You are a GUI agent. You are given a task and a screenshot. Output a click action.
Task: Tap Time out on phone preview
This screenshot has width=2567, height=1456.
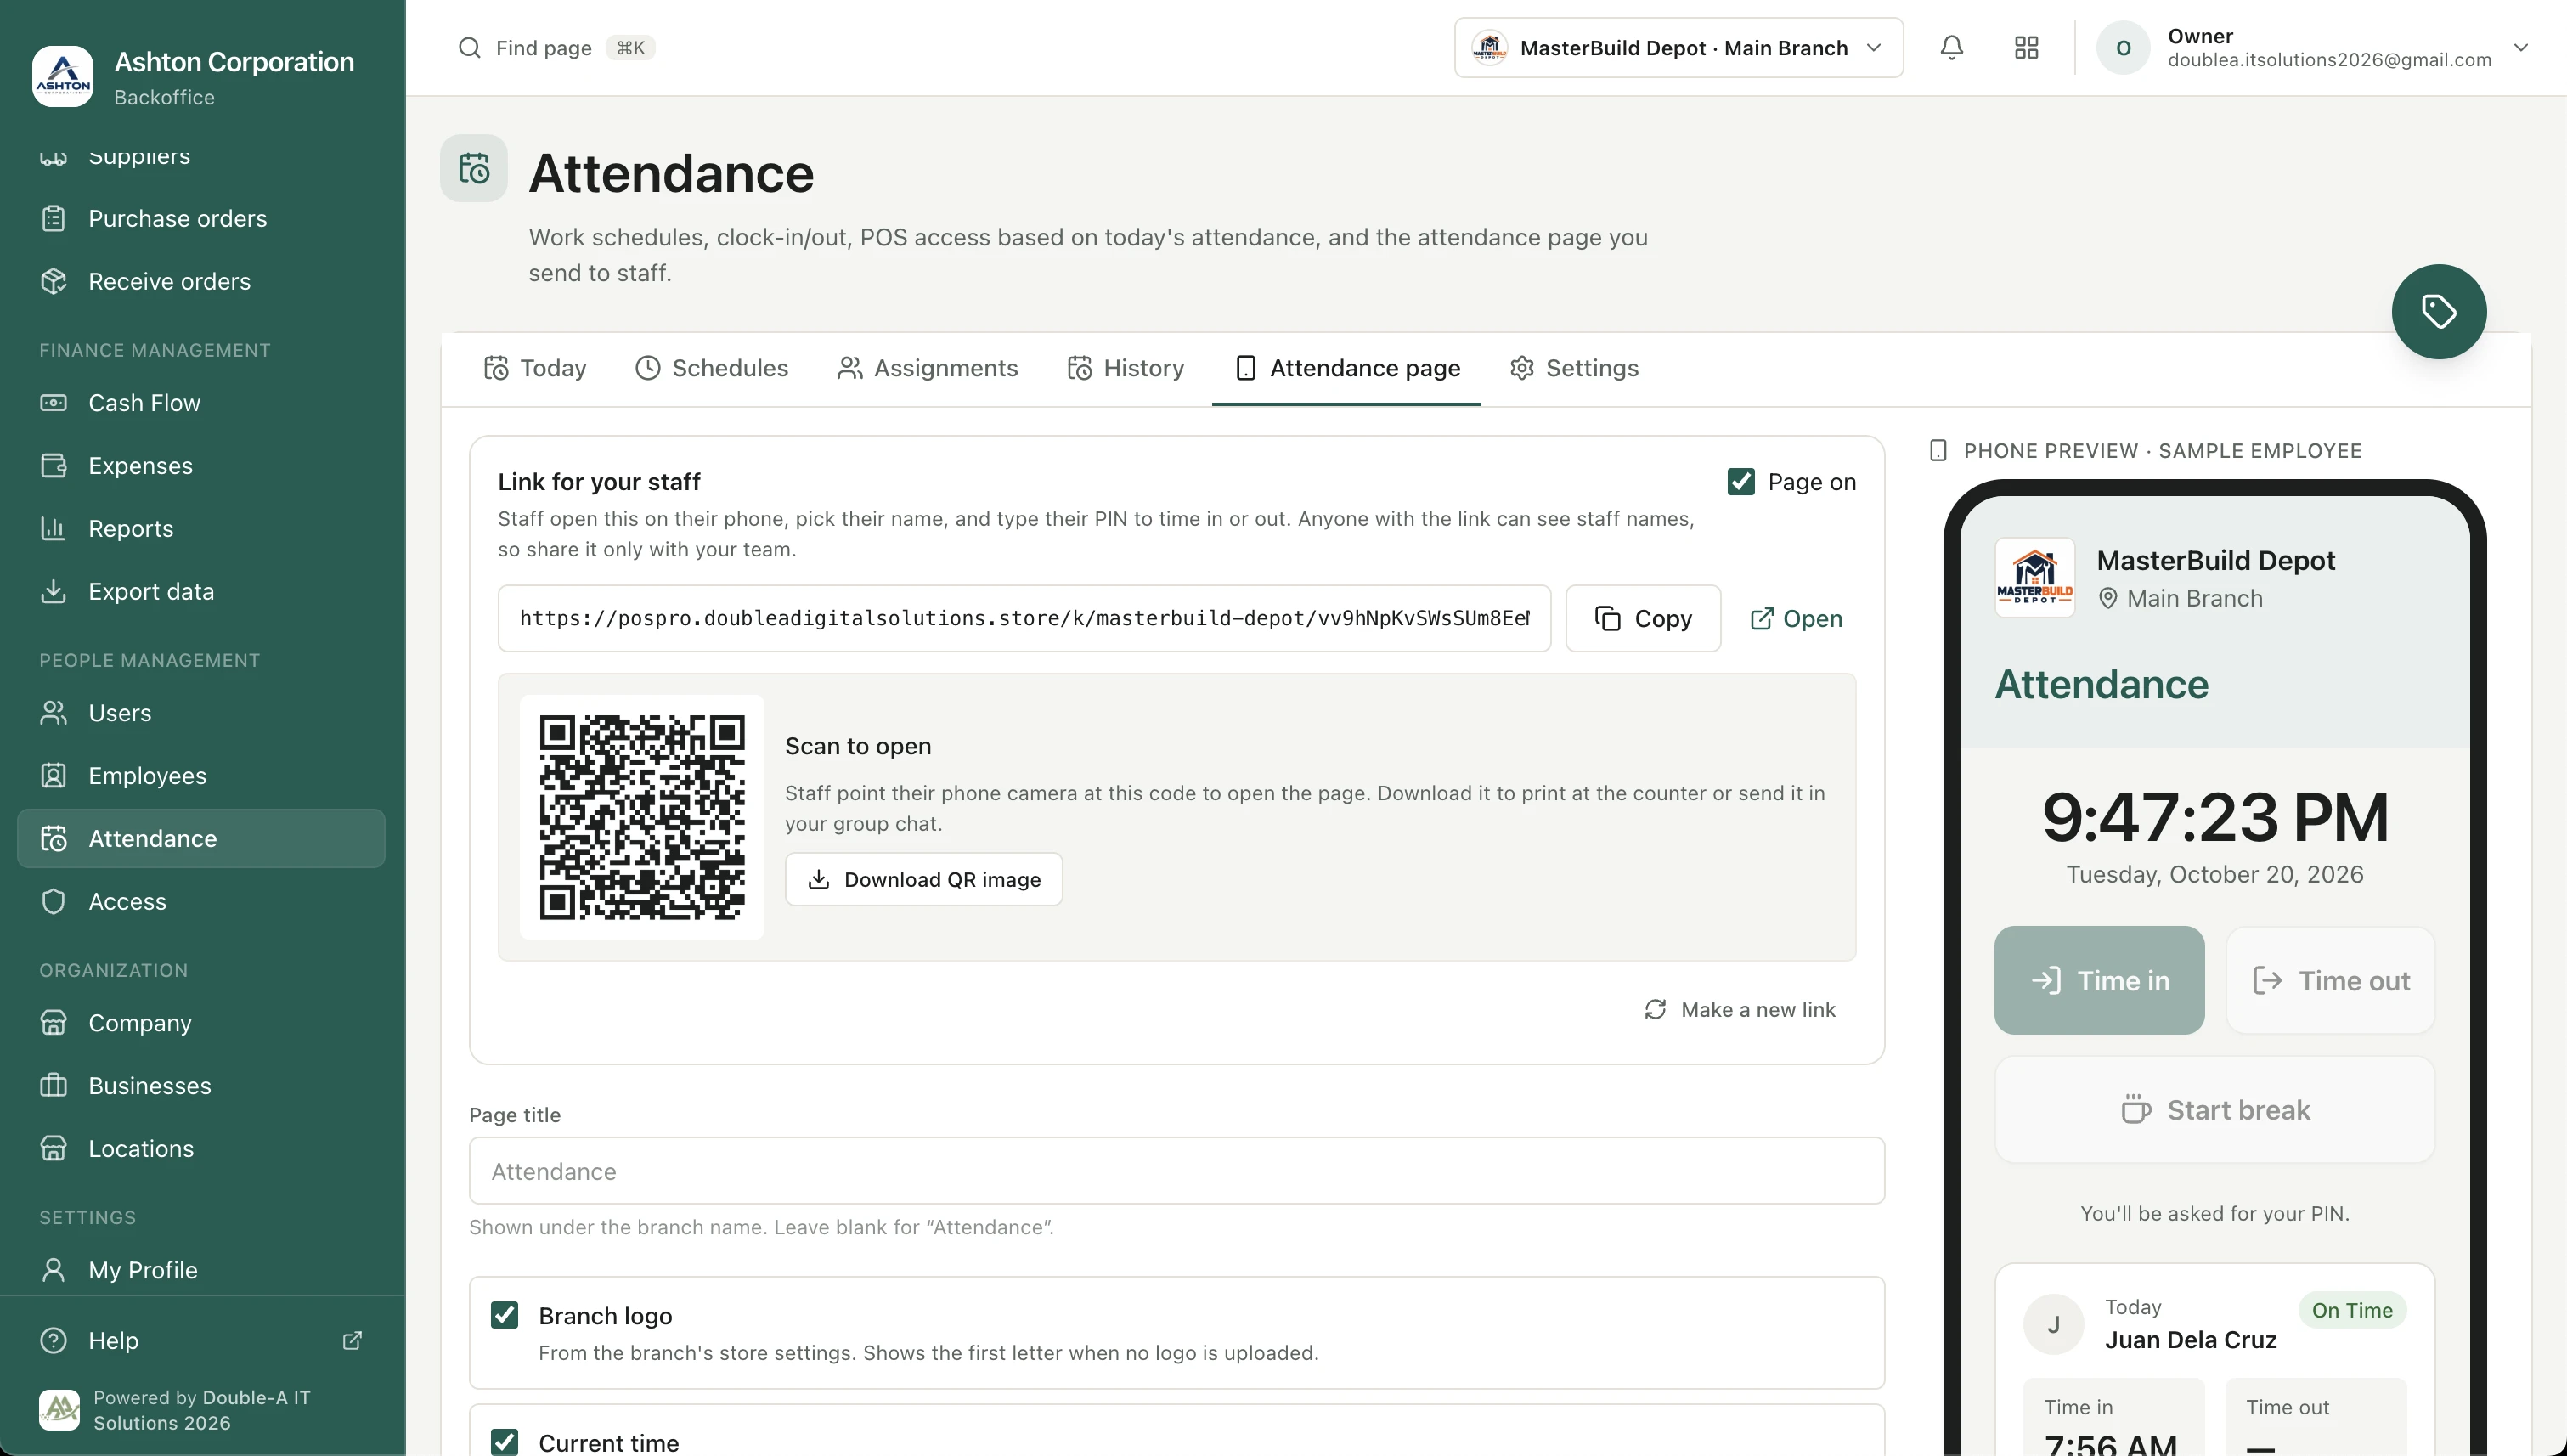coord(2330,981)
